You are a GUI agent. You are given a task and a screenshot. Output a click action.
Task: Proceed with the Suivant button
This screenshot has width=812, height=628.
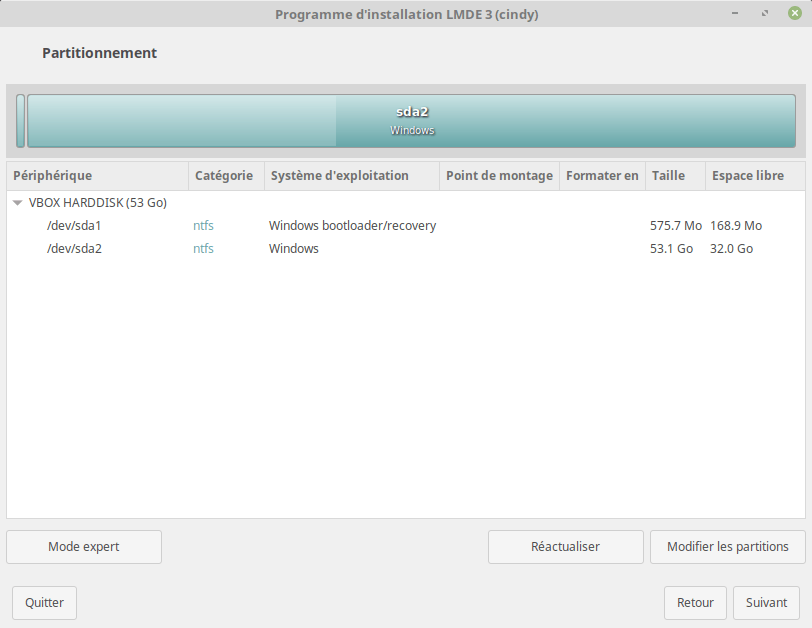click(x=766, y=603)
